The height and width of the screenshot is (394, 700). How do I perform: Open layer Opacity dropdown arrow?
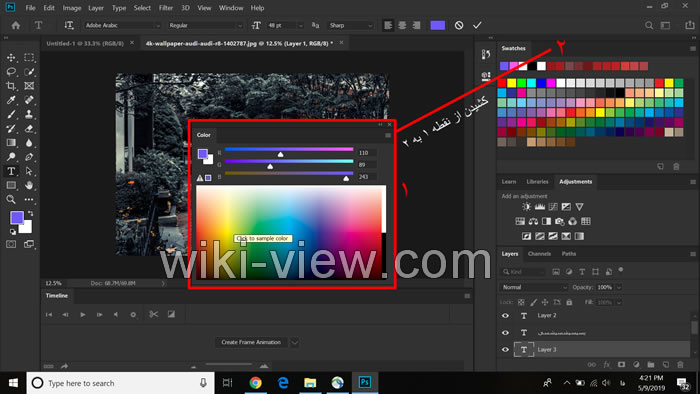pyautogui.click(x=619, y=287)
